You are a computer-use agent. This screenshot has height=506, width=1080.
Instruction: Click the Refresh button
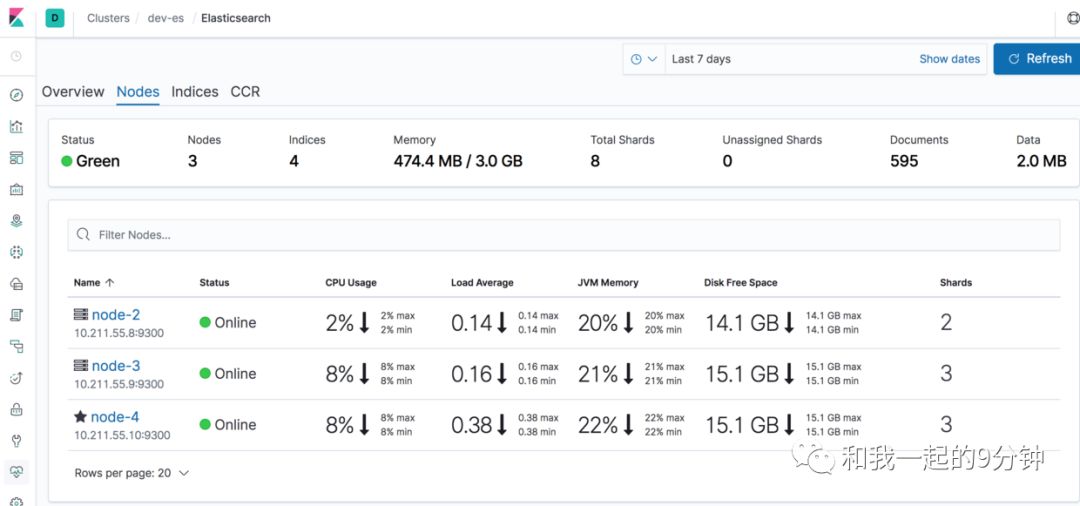(1037, 59)
